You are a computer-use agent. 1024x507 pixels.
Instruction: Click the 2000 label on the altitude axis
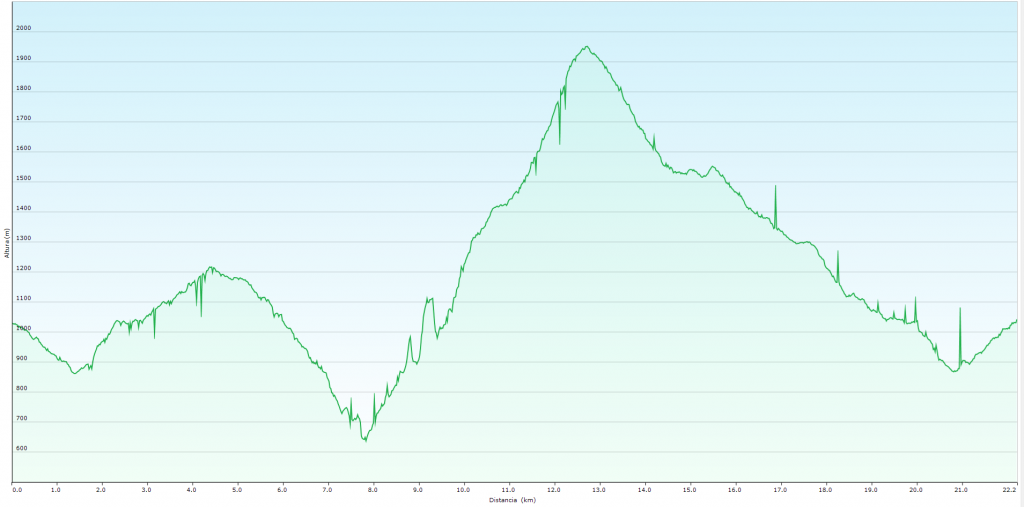(x=23, y=29)
